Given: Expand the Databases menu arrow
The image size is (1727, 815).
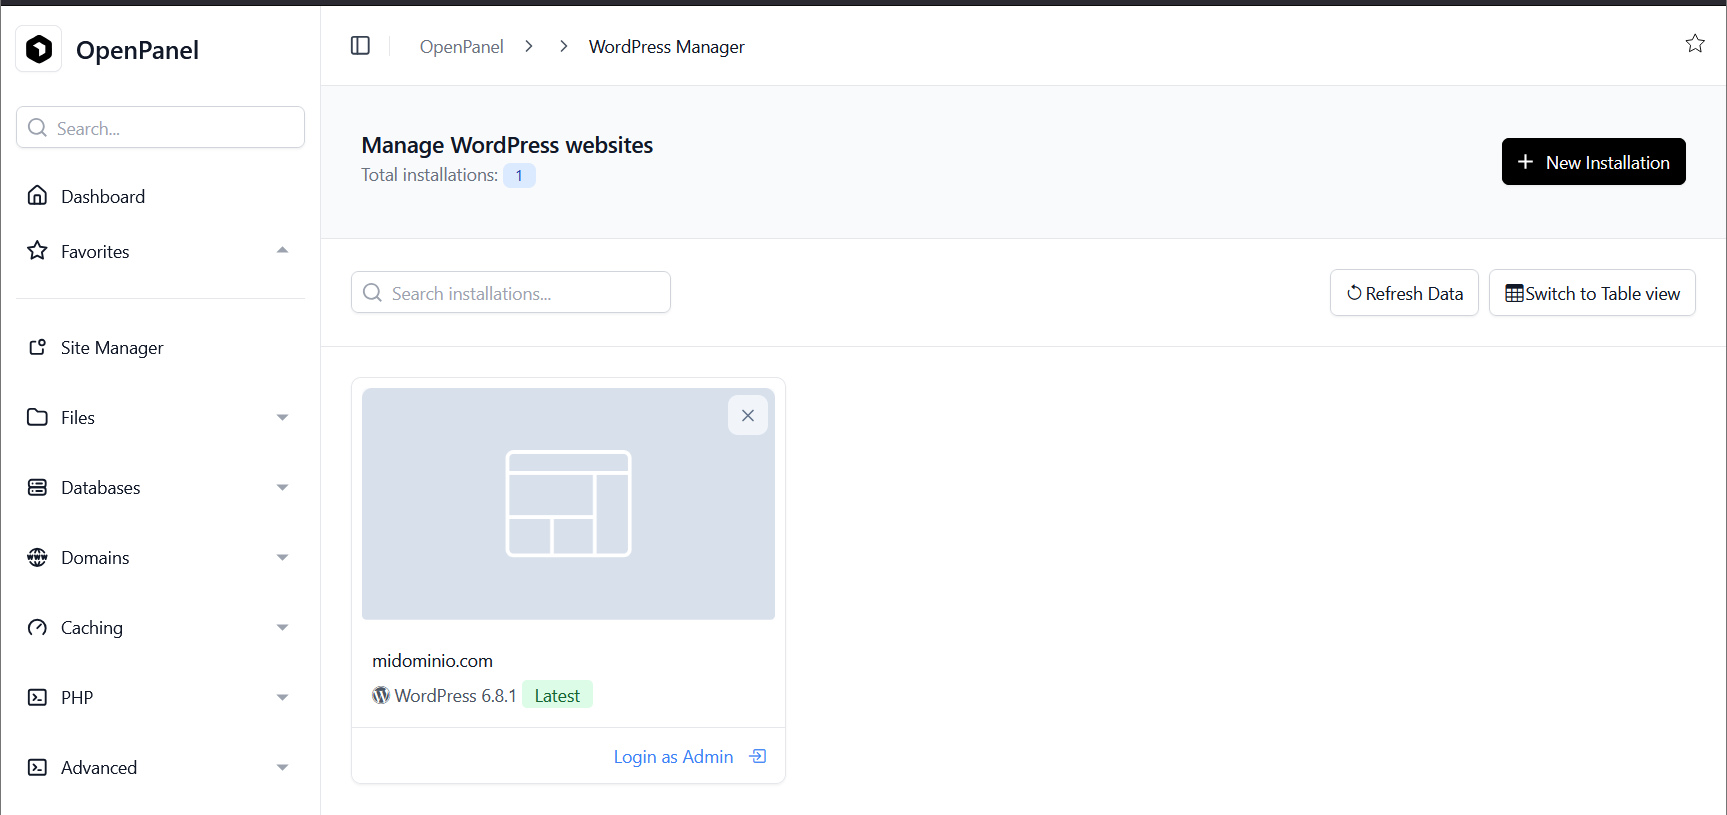Looking at the screenshot, I should coord(282,488).
